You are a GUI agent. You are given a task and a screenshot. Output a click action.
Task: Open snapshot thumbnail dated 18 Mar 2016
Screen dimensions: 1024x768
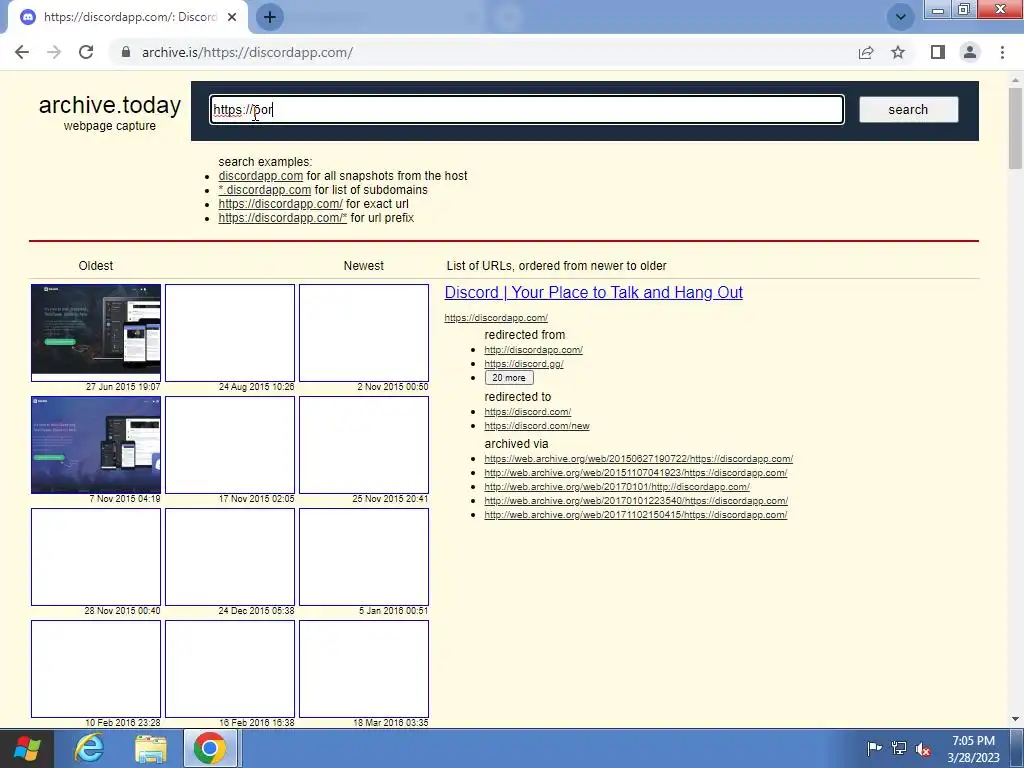[x=364, y=669]
